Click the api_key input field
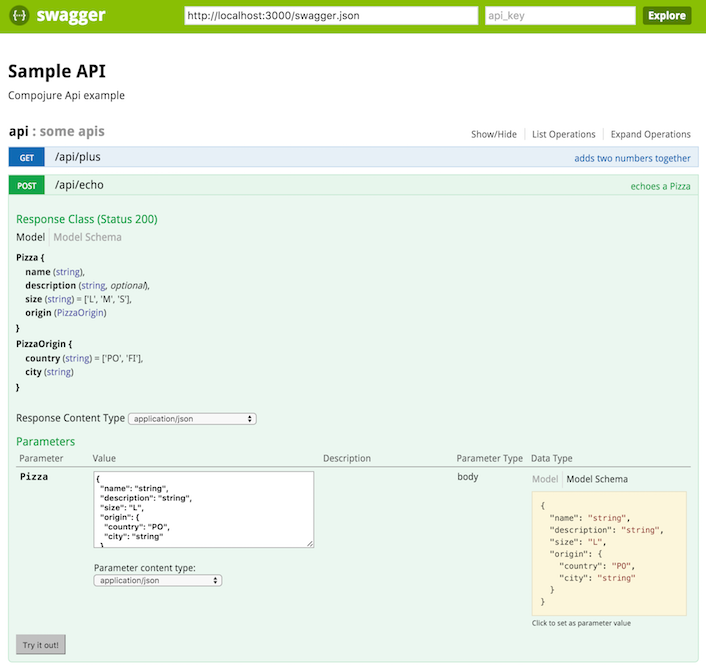This screenshot has height=668, width=706. tap(559, 15)
